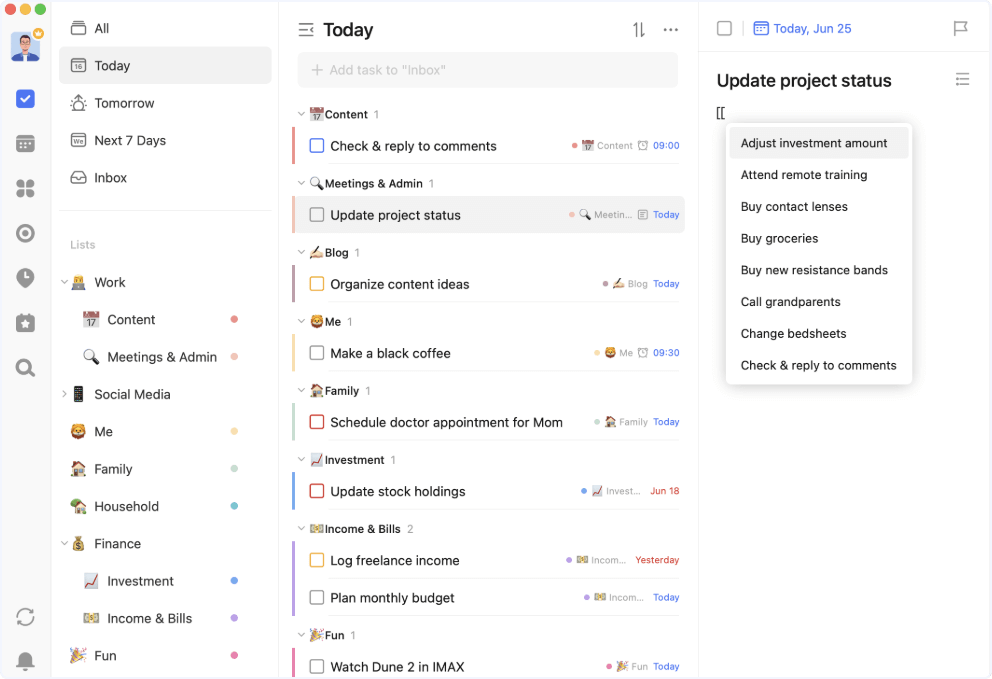Viewport: 992px width, 679px height.
Task: Tick the Log freelance income checkbox
Action: pos(317,560)
